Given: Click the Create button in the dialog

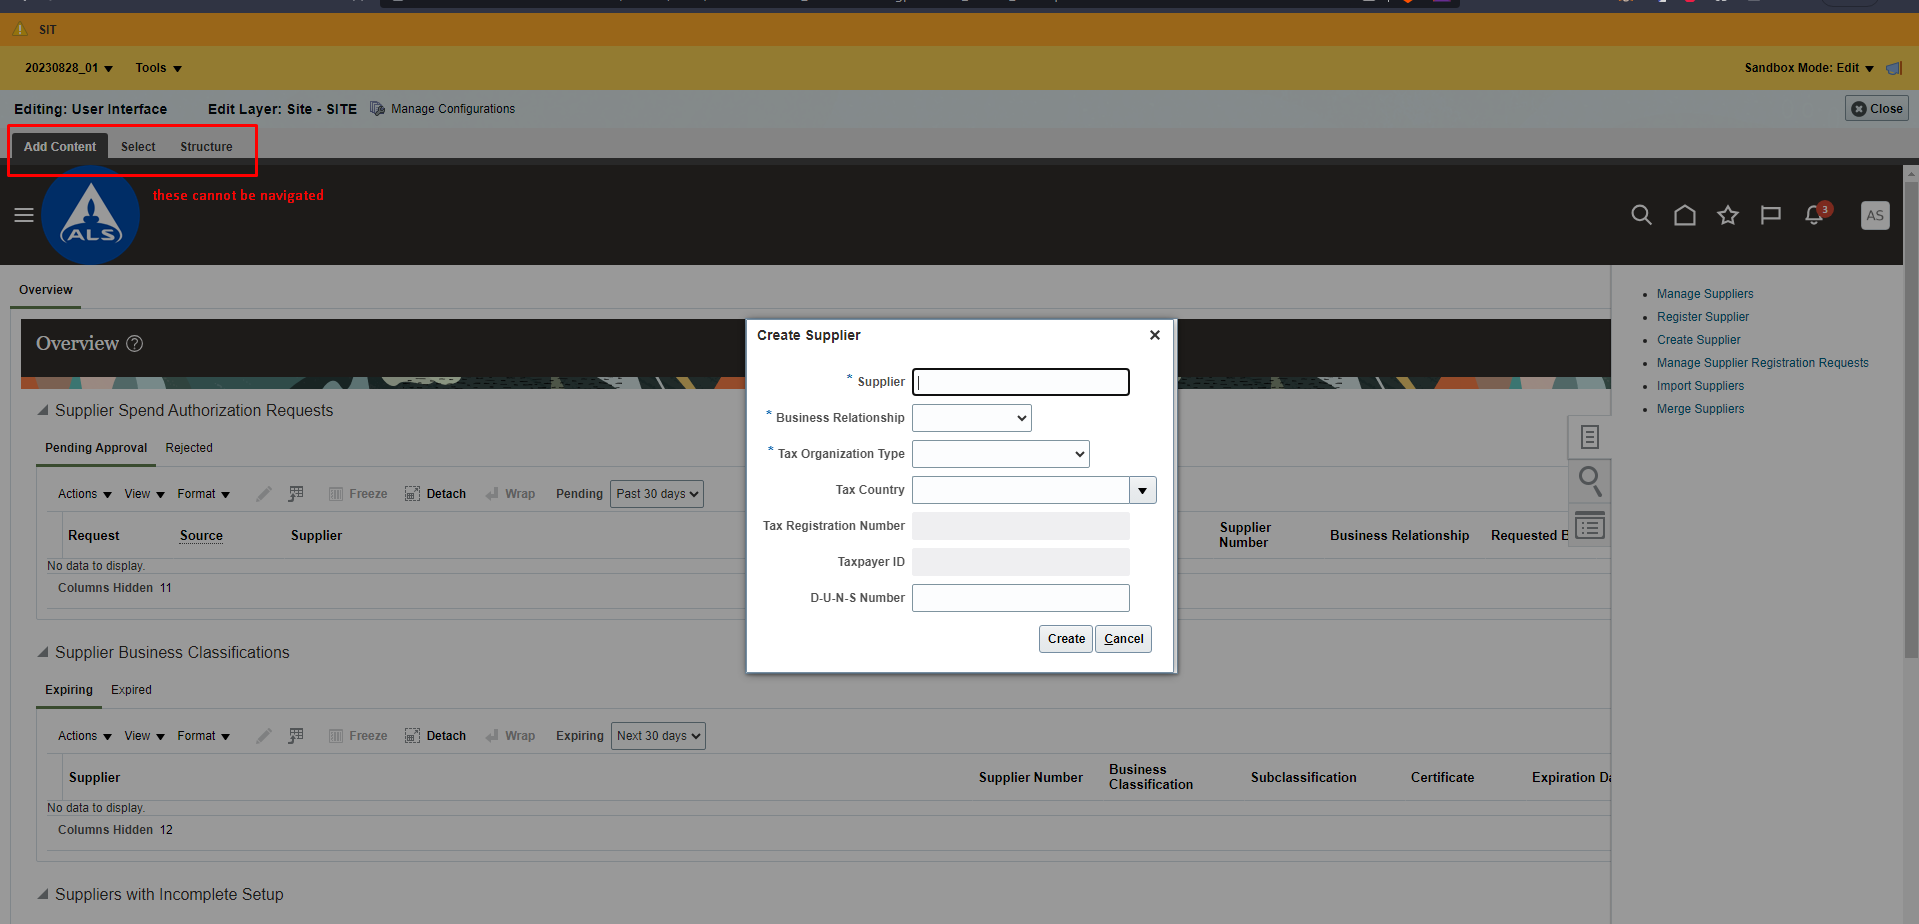Looking at the screenshot, I should click(1065, 638).
